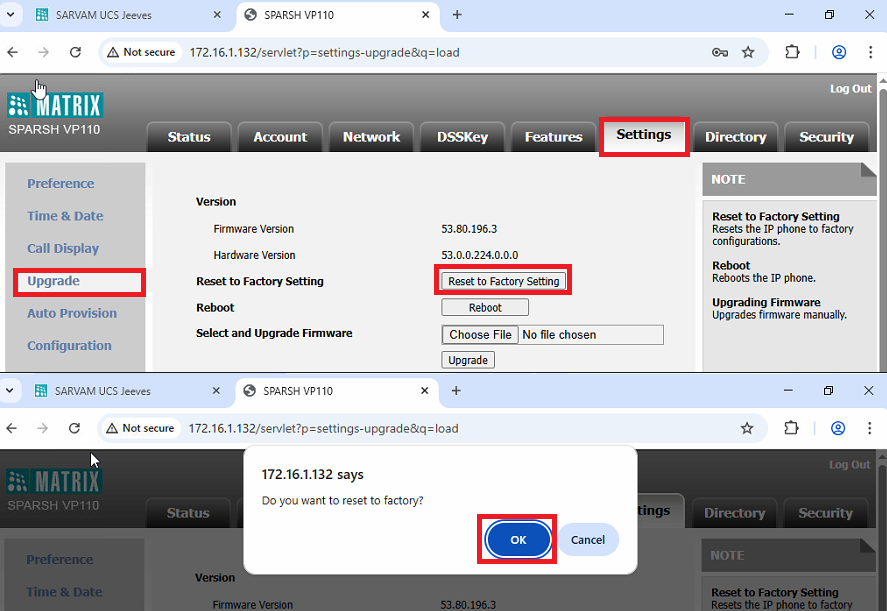Viewport: 887px width, 611px height.
Task: Click the Upgrade firmware button
Action: (x=468, y=360)
